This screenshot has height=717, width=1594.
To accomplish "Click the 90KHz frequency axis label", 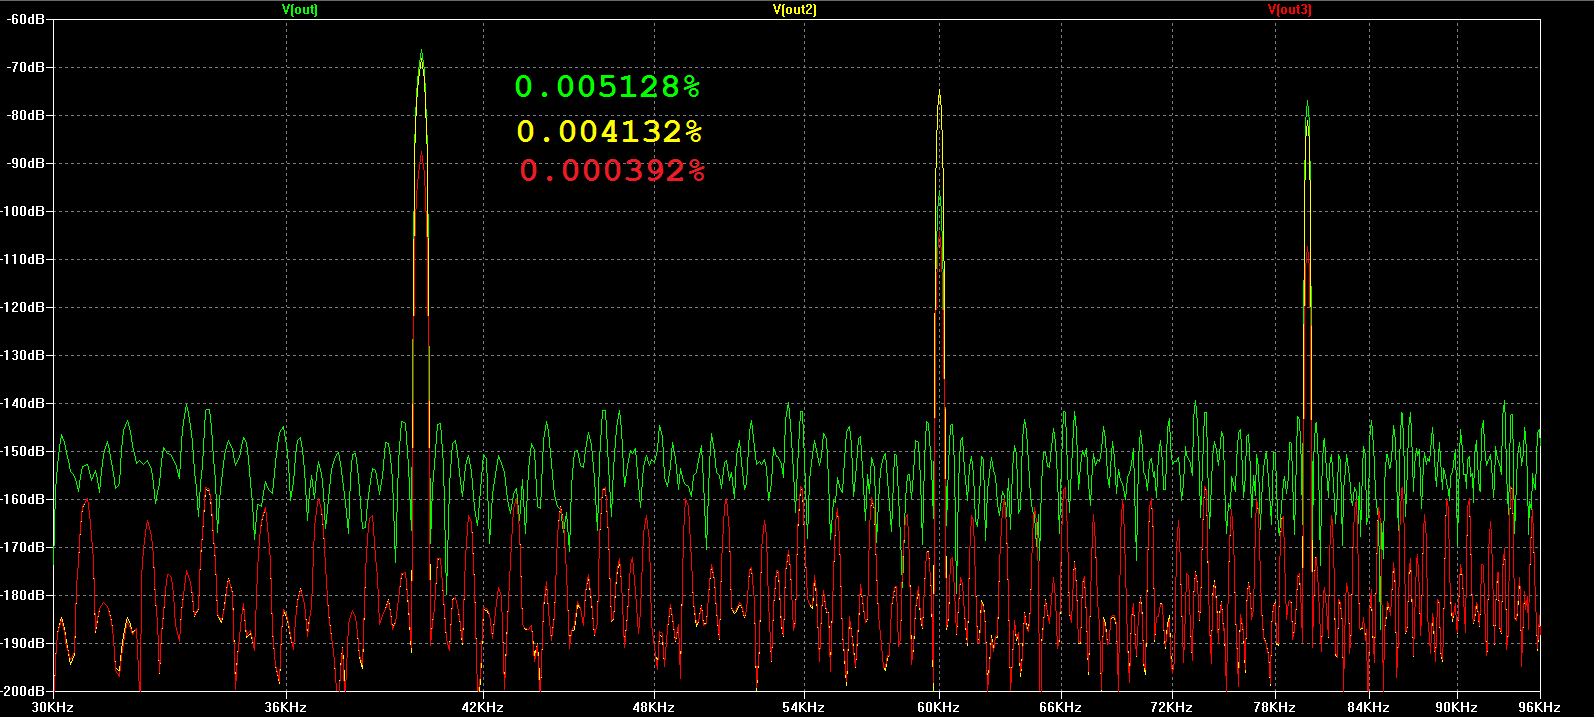I will click(x=1457, y=707).
